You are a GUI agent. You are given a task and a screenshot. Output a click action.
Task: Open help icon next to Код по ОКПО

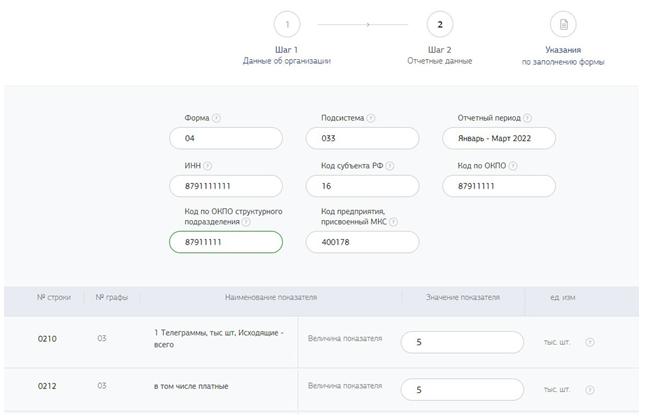point(513,166)
